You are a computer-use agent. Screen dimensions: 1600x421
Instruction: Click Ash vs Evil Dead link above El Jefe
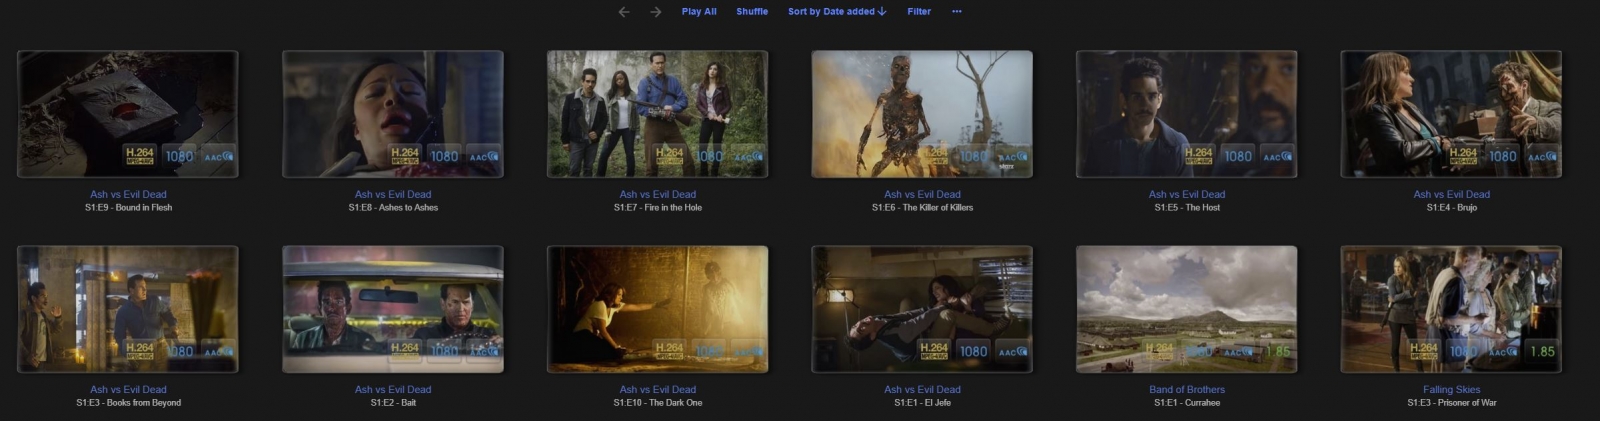(x=922, y=389)
